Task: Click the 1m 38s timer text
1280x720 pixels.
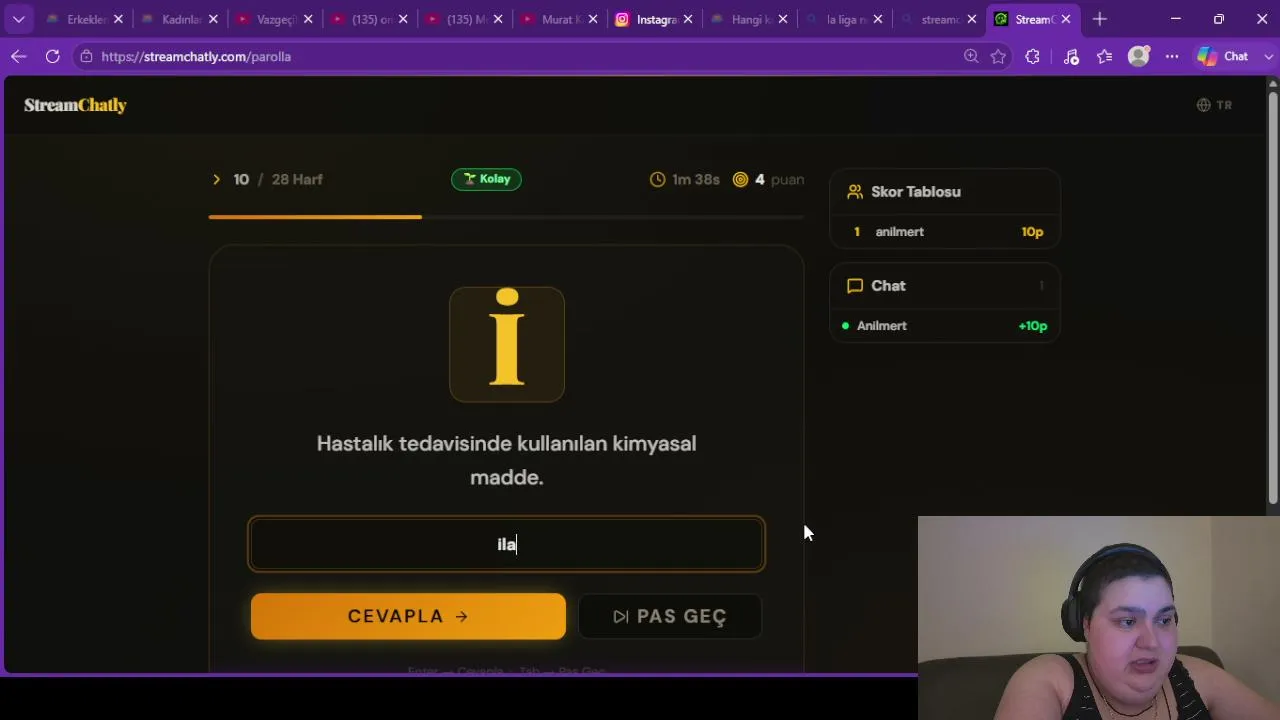Action: point(696,180)
